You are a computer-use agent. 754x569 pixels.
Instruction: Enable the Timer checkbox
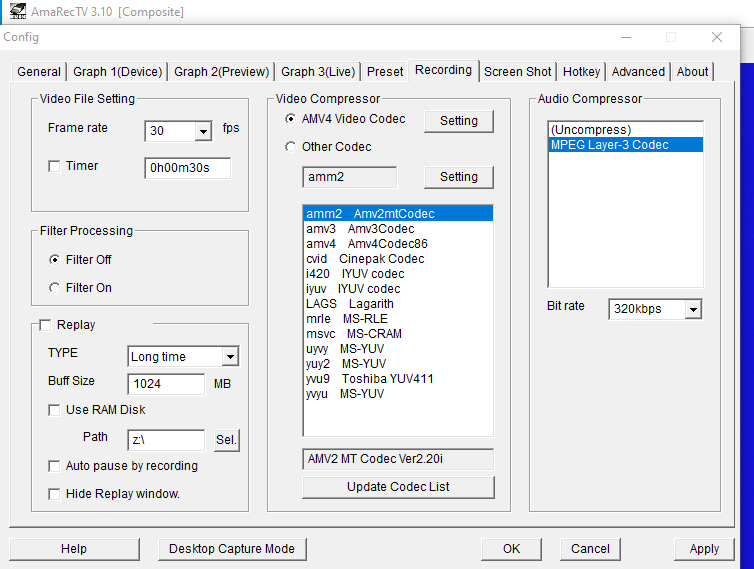(54, 166)
